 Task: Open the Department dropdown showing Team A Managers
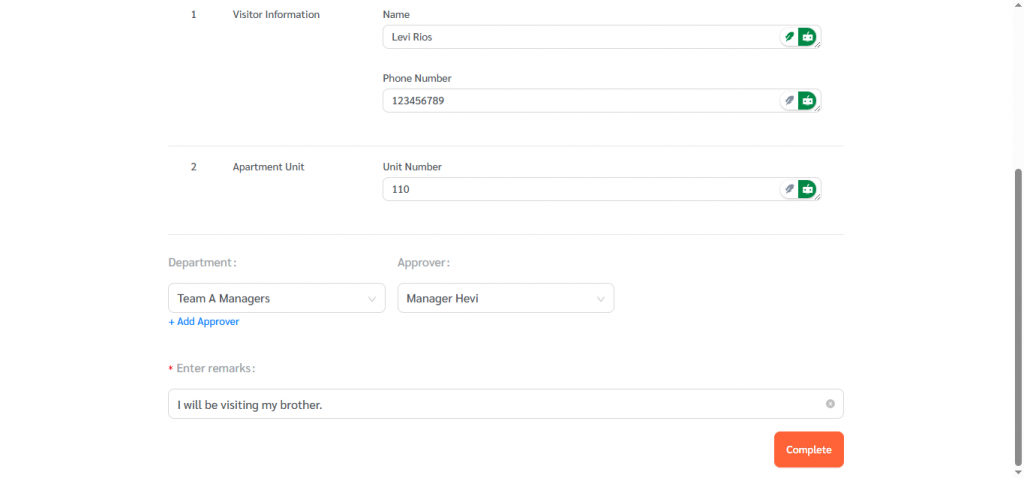pos(265,298)
